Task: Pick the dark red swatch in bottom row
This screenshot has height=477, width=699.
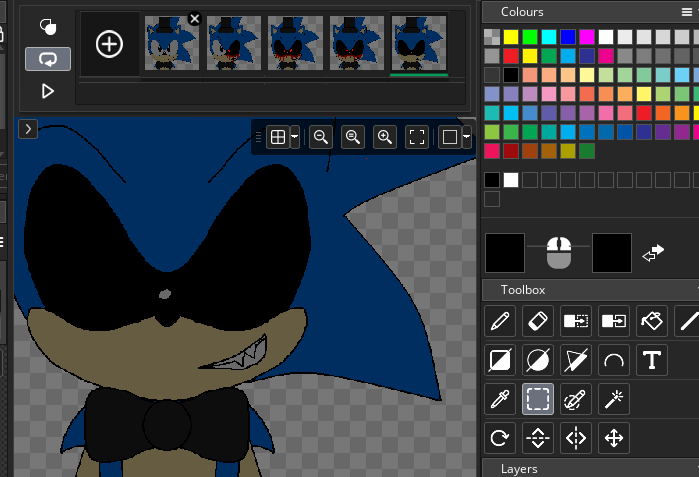Action: coord(511,151)
